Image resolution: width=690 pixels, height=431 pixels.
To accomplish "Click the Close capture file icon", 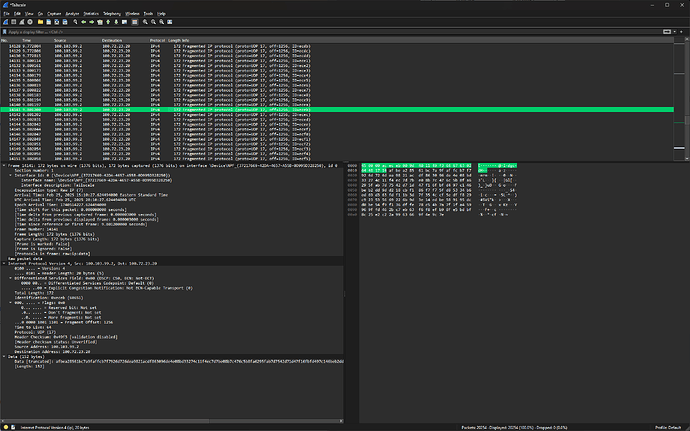I will [x=57, y=22].
